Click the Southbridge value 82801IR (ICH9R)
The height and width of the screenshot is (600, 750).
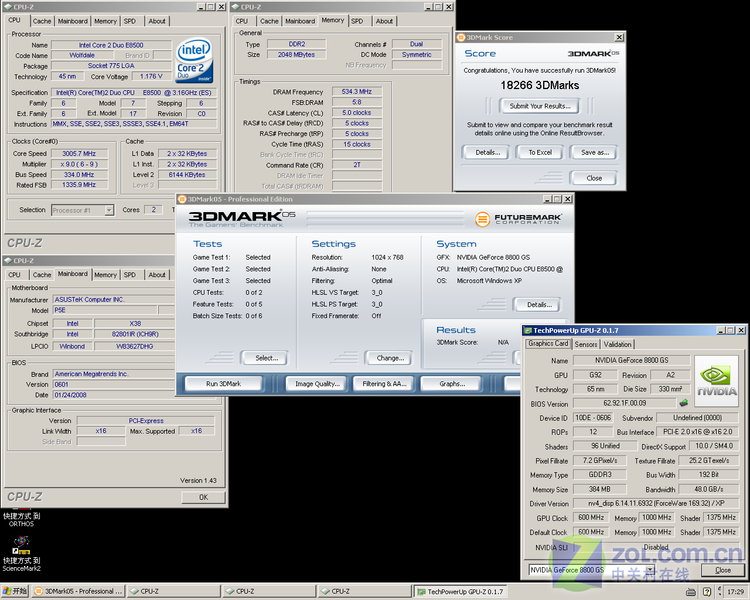[134, 334]
